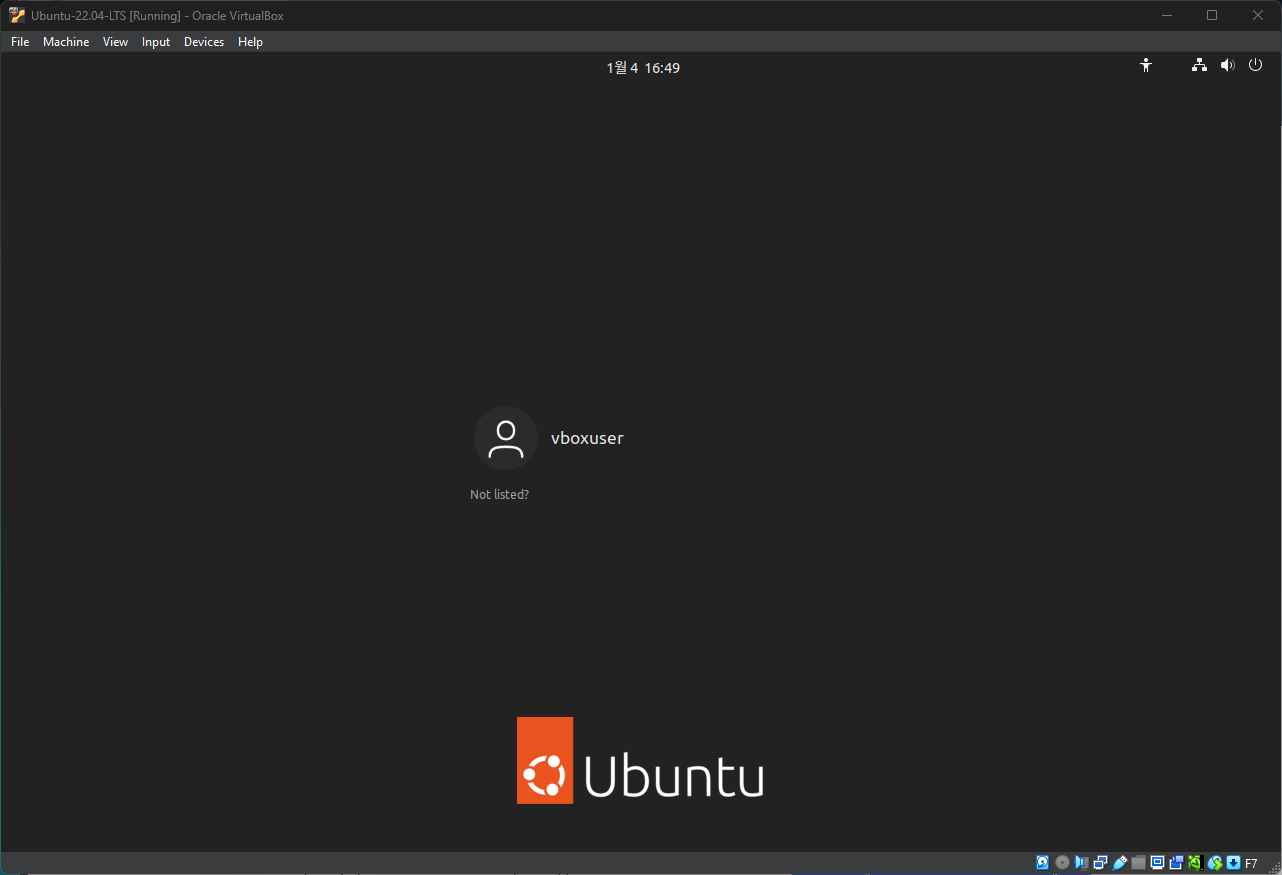Click the audio indicator in VirtualBox status bar

tap(1081, 863)
